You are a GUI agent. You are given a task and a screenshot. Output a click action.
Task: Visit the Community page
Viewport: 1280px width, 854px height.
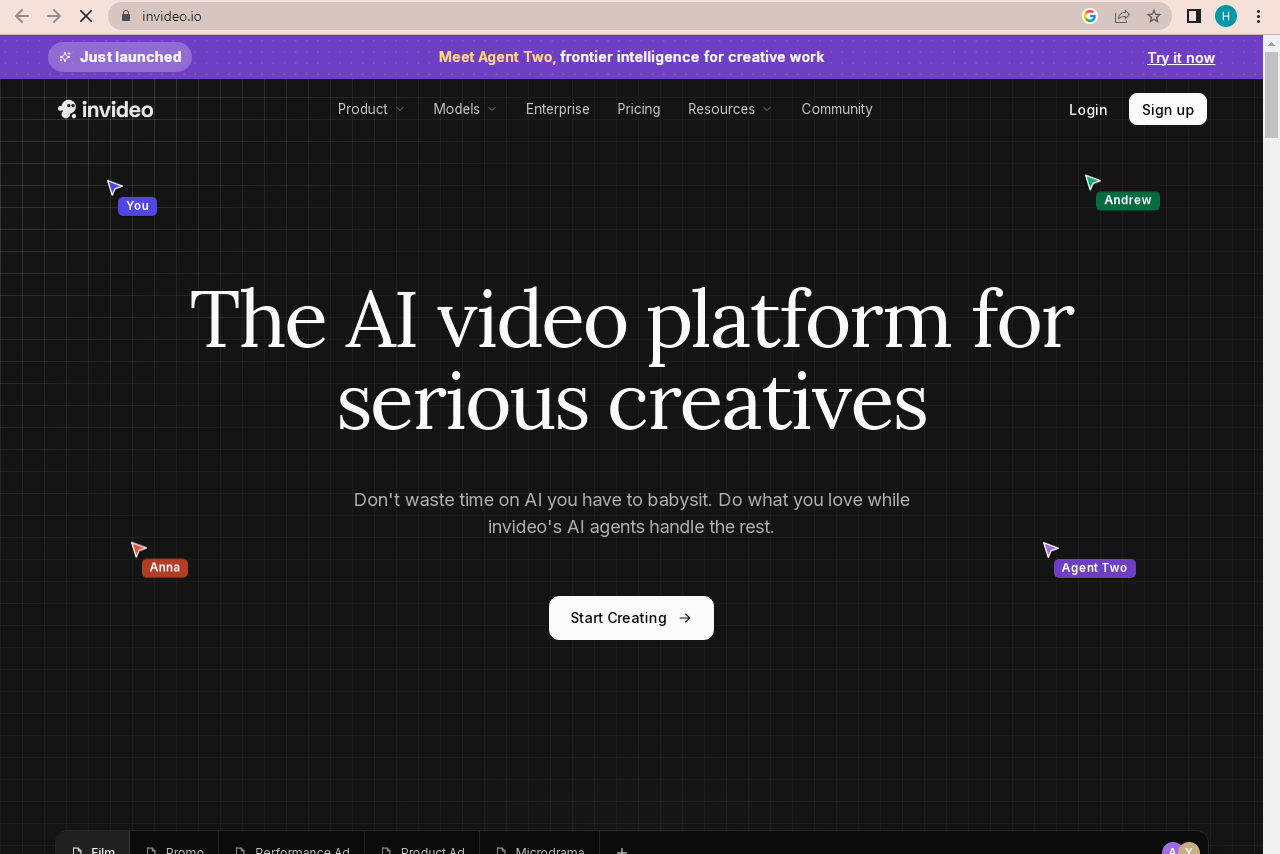[837, 109]
